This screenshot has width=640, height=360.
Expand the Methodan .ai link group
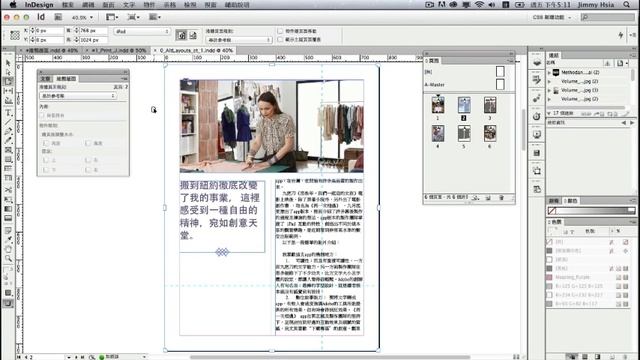tap(549, 73)
